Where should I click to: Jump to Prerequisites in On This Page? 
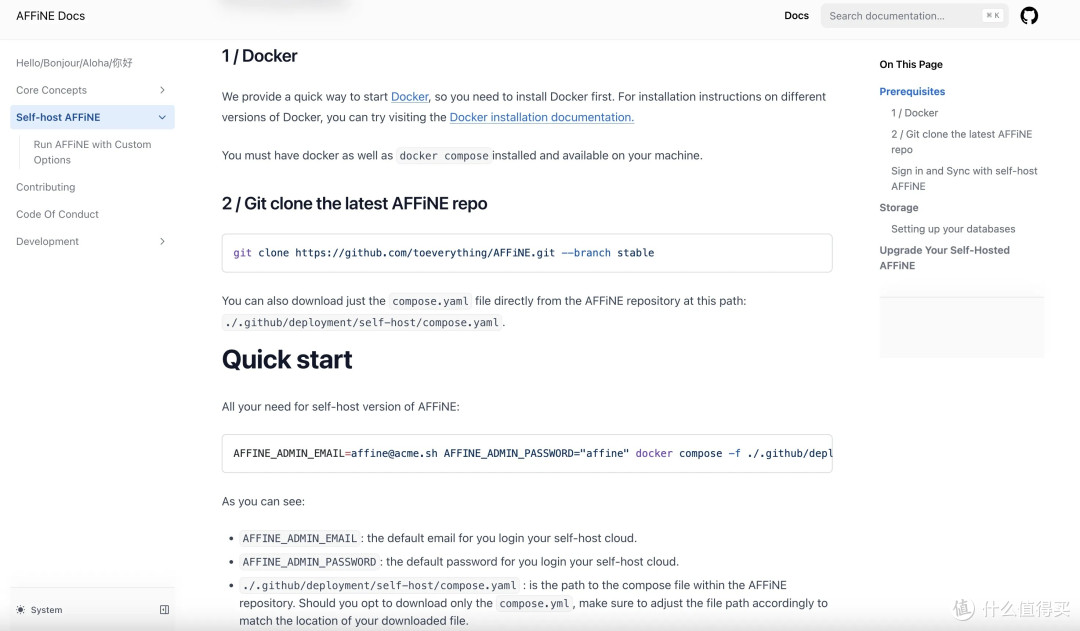coord(912,92)
